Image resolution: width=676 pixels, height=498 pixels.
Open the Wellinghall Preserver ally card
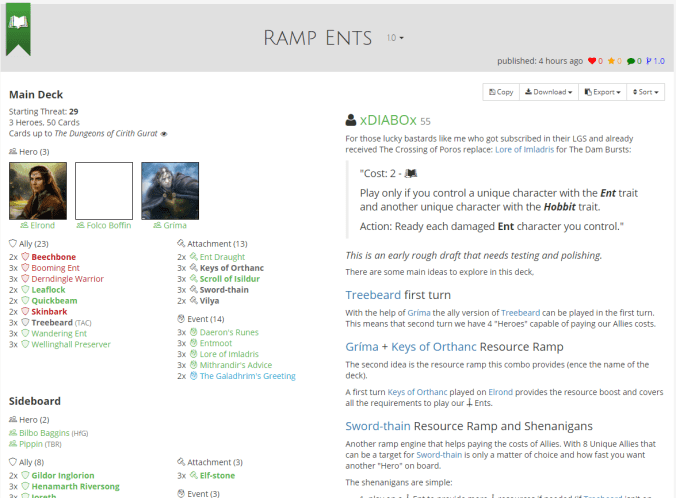click(x=71, y=345)
